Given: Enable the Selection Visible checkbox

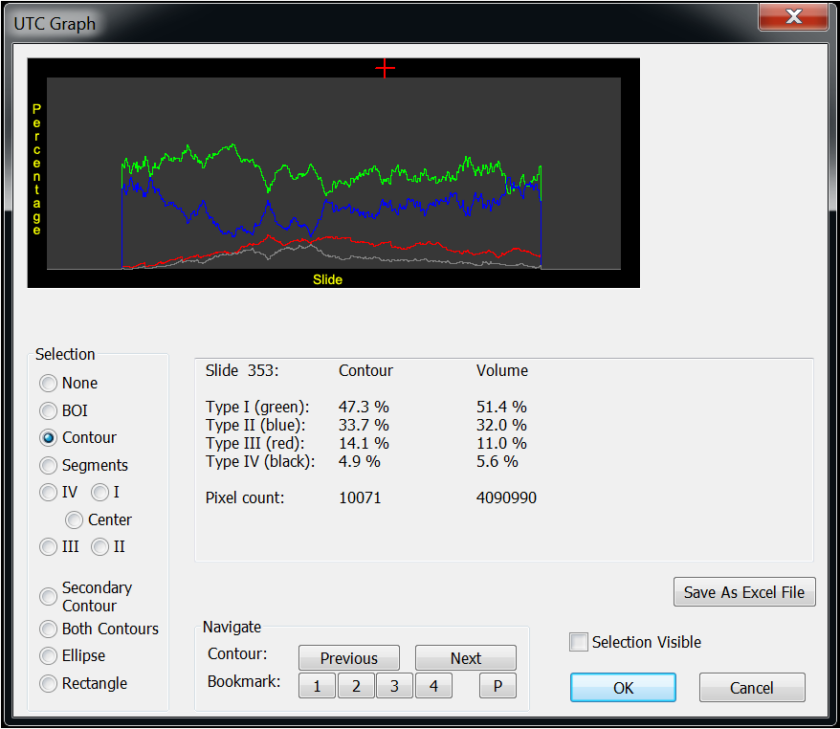Looking at the screenshot, I should 578,643.
